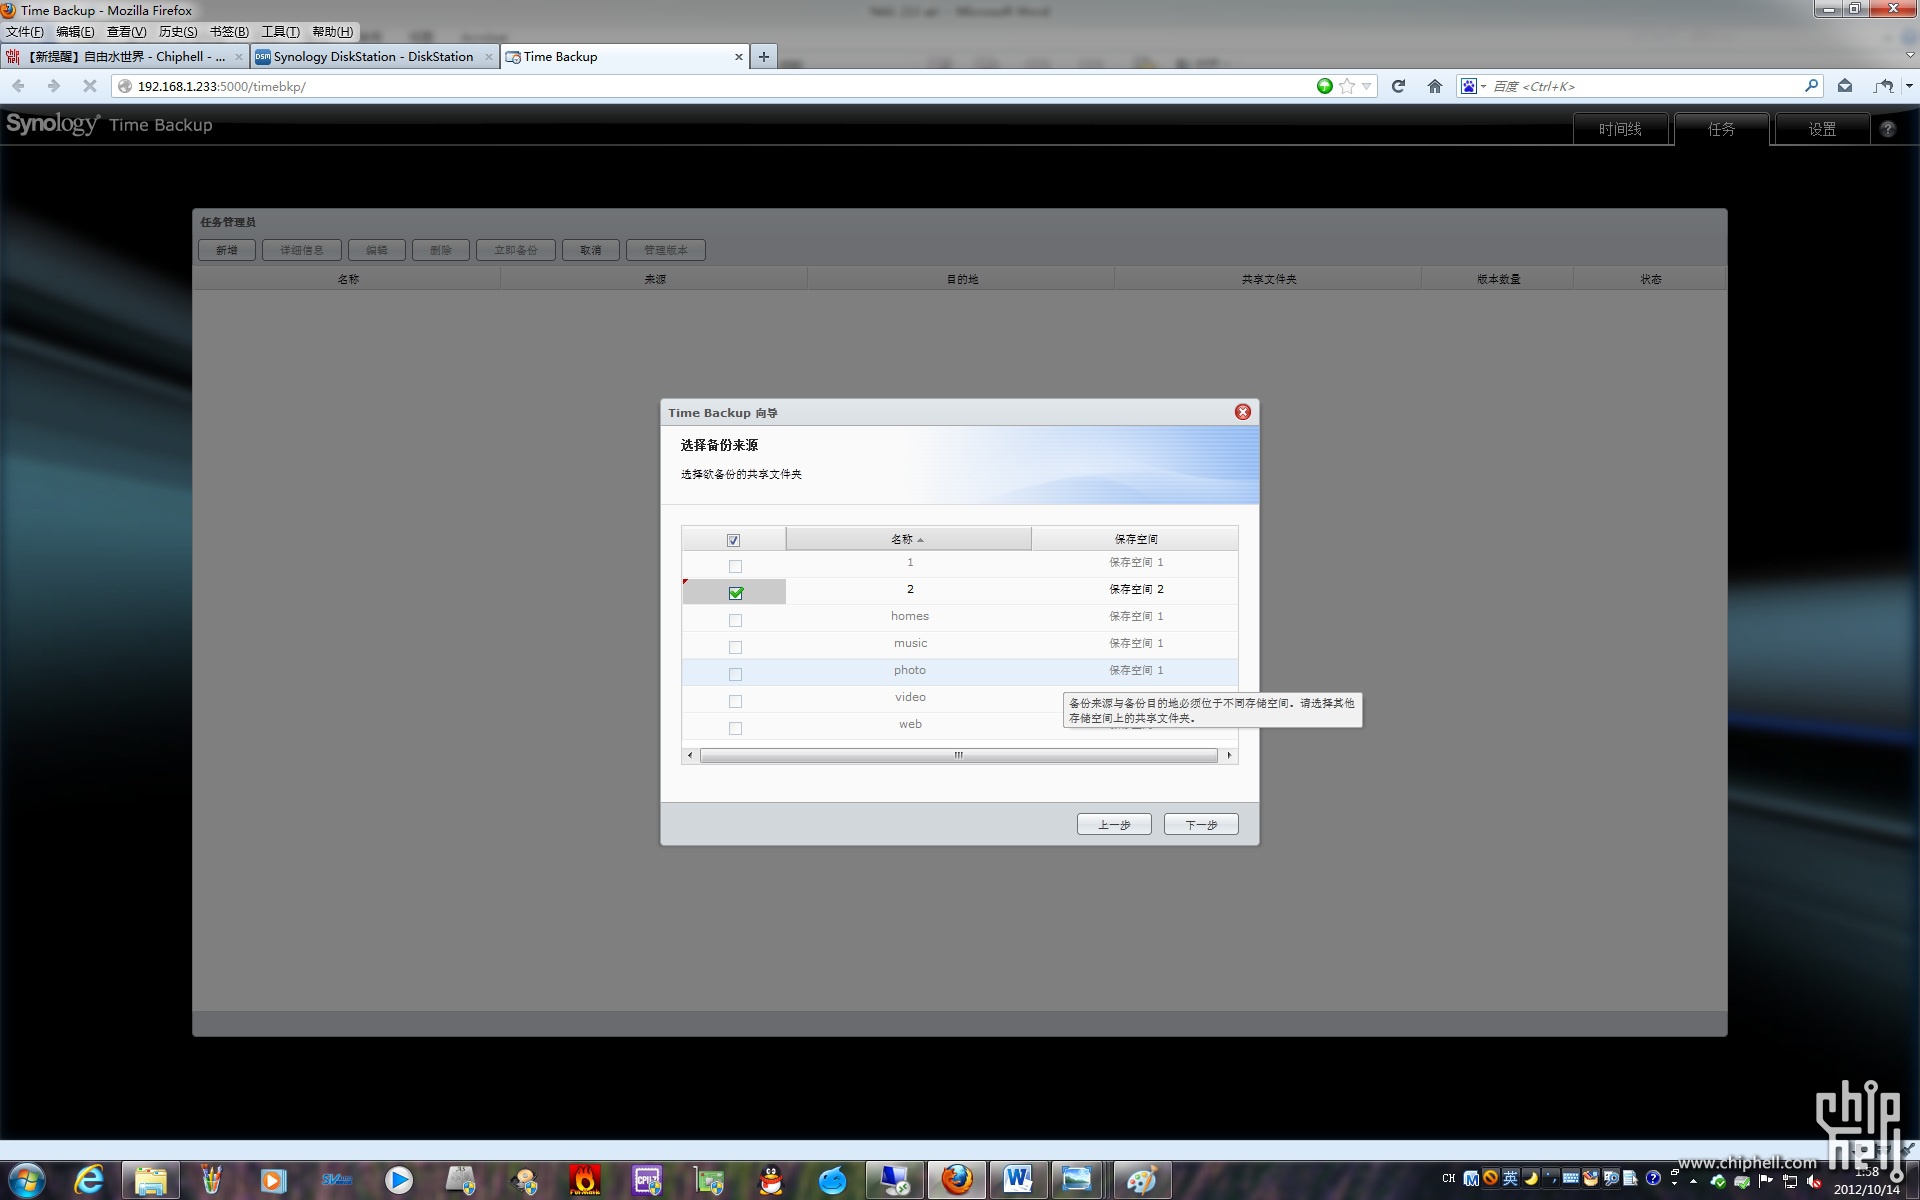Open the 查看(V) menu
Screen dimensions: 1920x1200
click(x=127, y=32)
